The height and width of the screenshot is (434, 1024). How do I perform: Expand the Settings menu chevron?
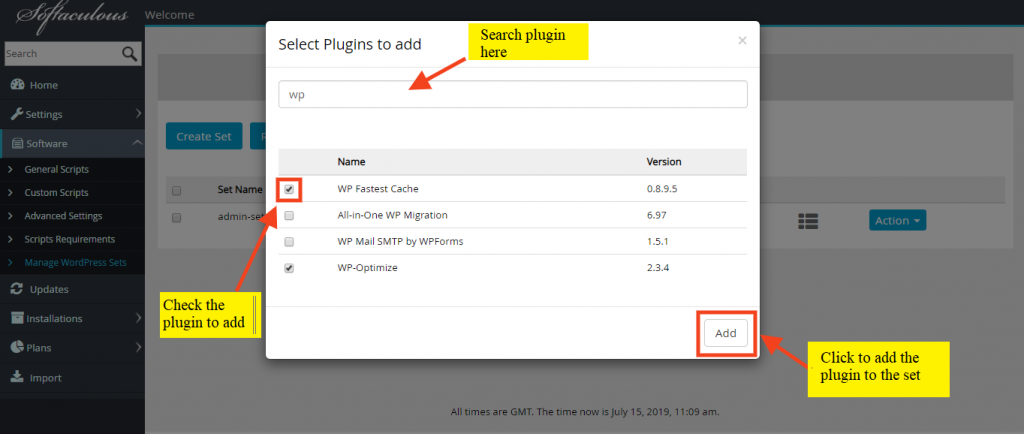138,114
